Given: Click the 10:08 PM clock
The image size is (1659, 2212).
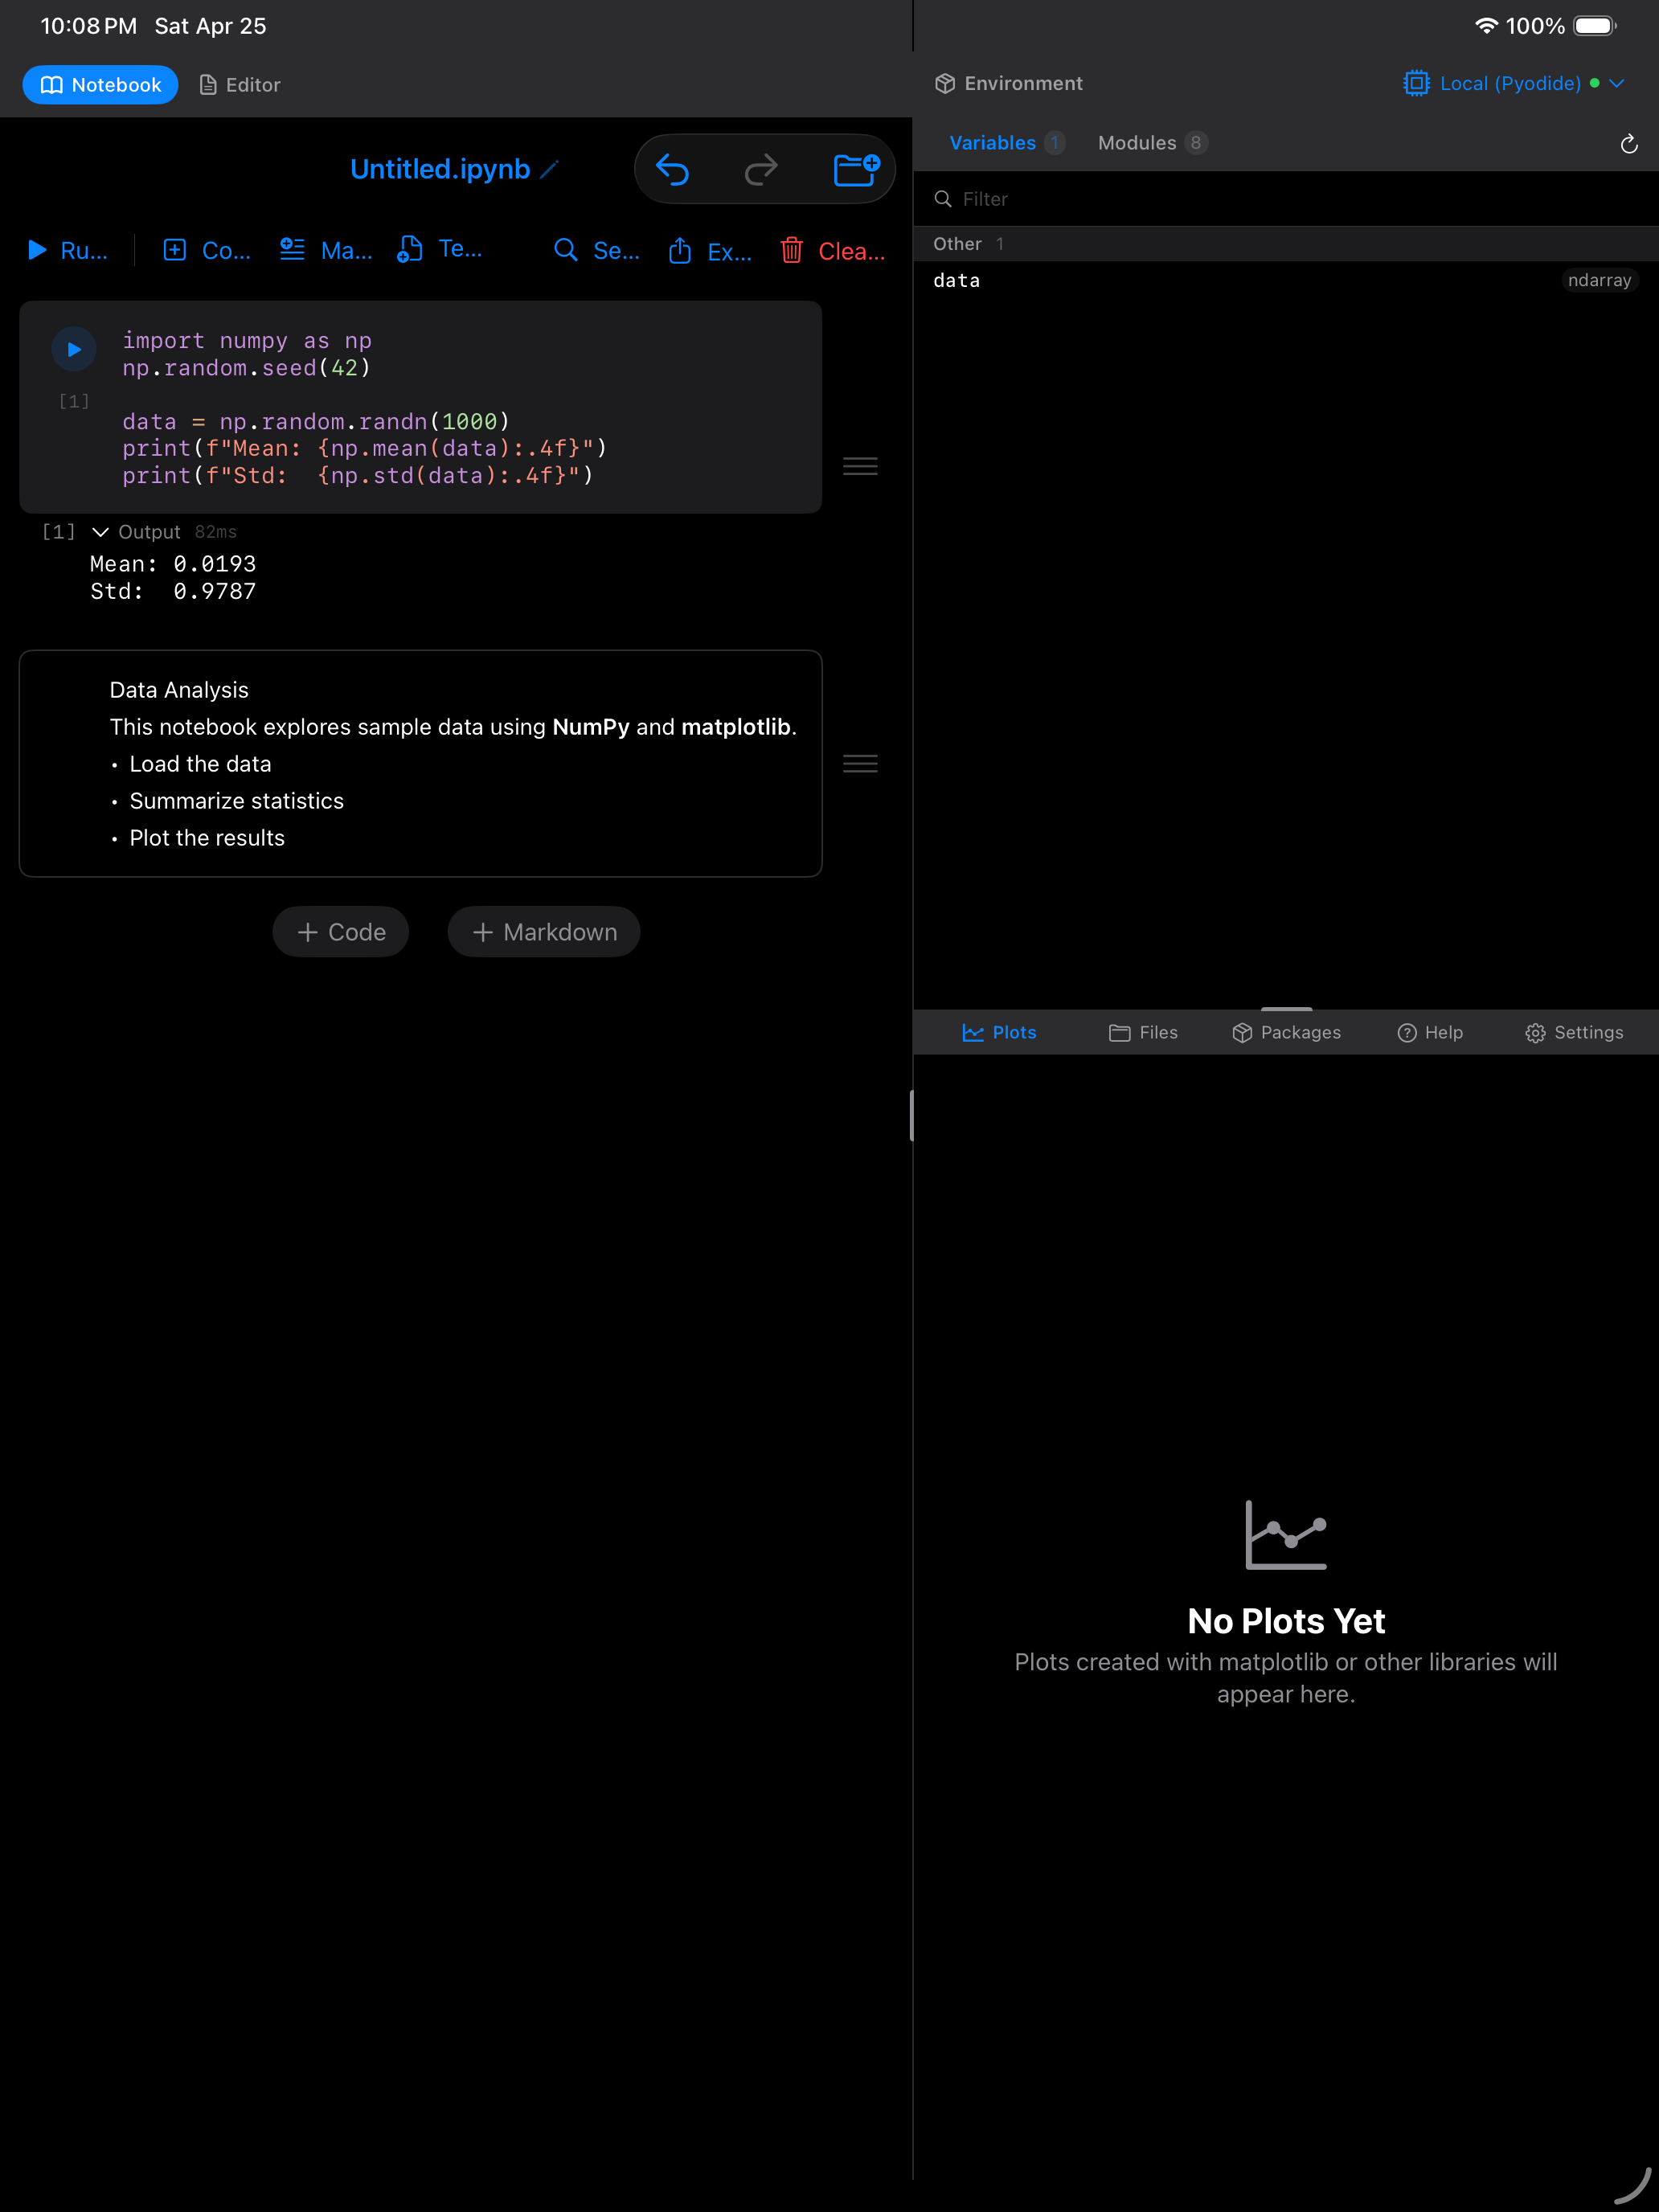Looking at the screenshot, I should [x=89, y=26].
